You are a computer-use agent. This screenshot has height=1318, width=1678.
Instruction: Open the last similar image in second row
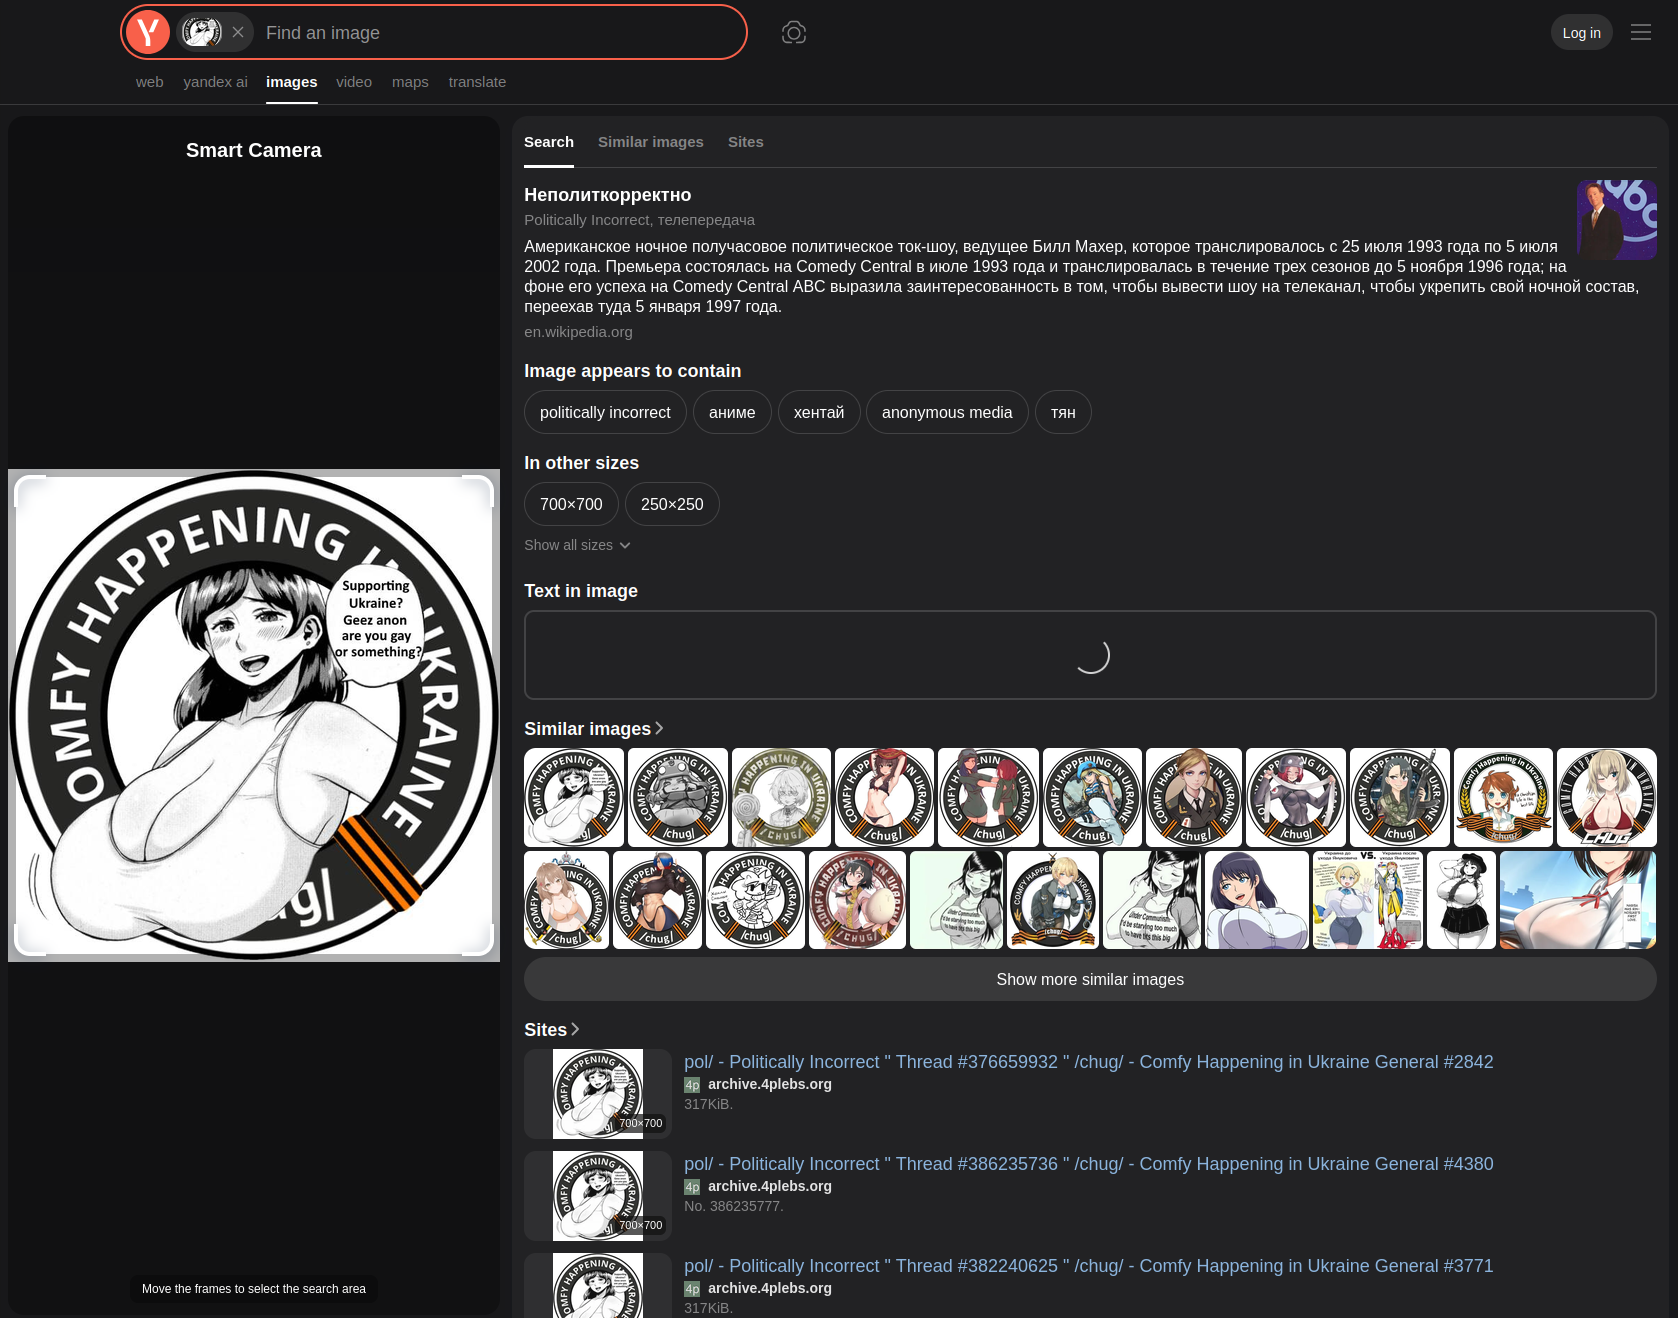1578,900
